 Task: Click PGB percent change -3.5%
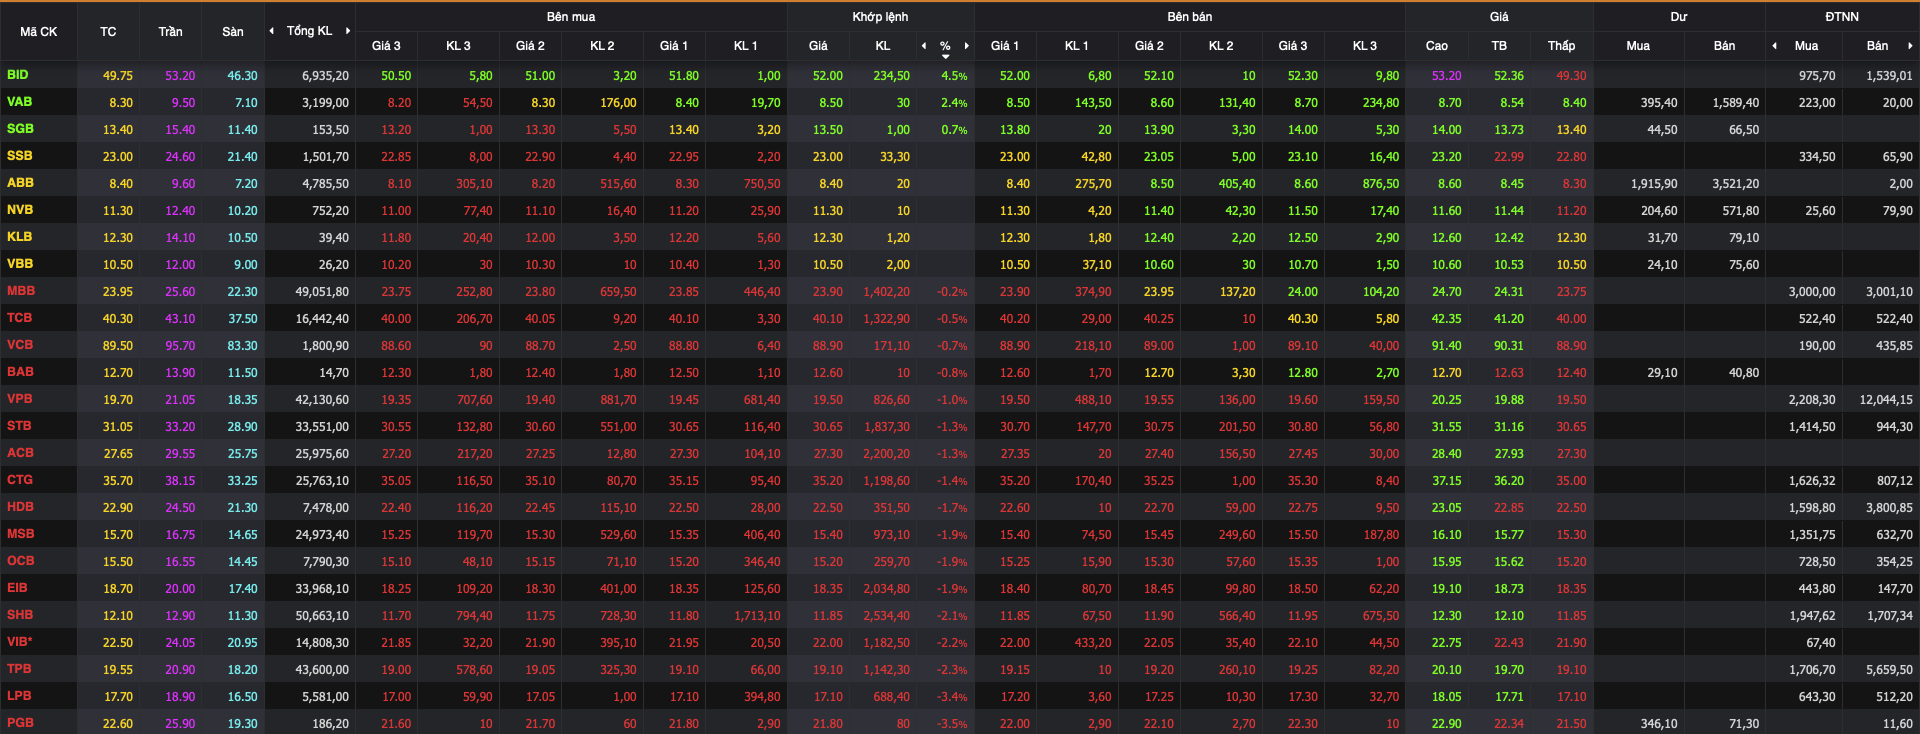point(952,724)
